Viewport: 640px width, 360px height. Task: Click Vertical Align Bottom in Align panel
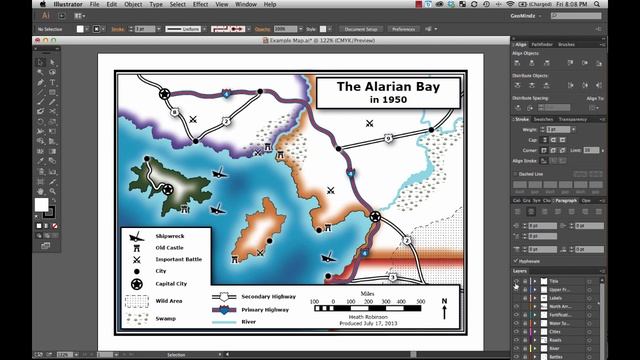pos(599,63)
